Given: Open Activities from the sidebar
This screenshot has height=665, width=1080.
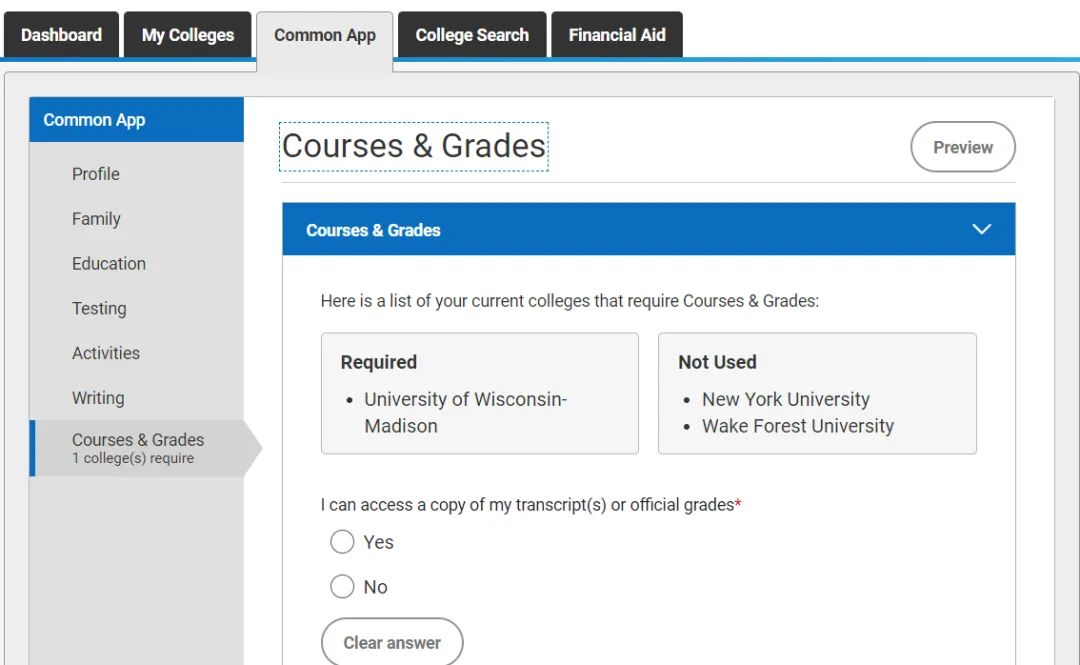Looking at the screenshot, I should pyautogui.click(x=106, y=353).
